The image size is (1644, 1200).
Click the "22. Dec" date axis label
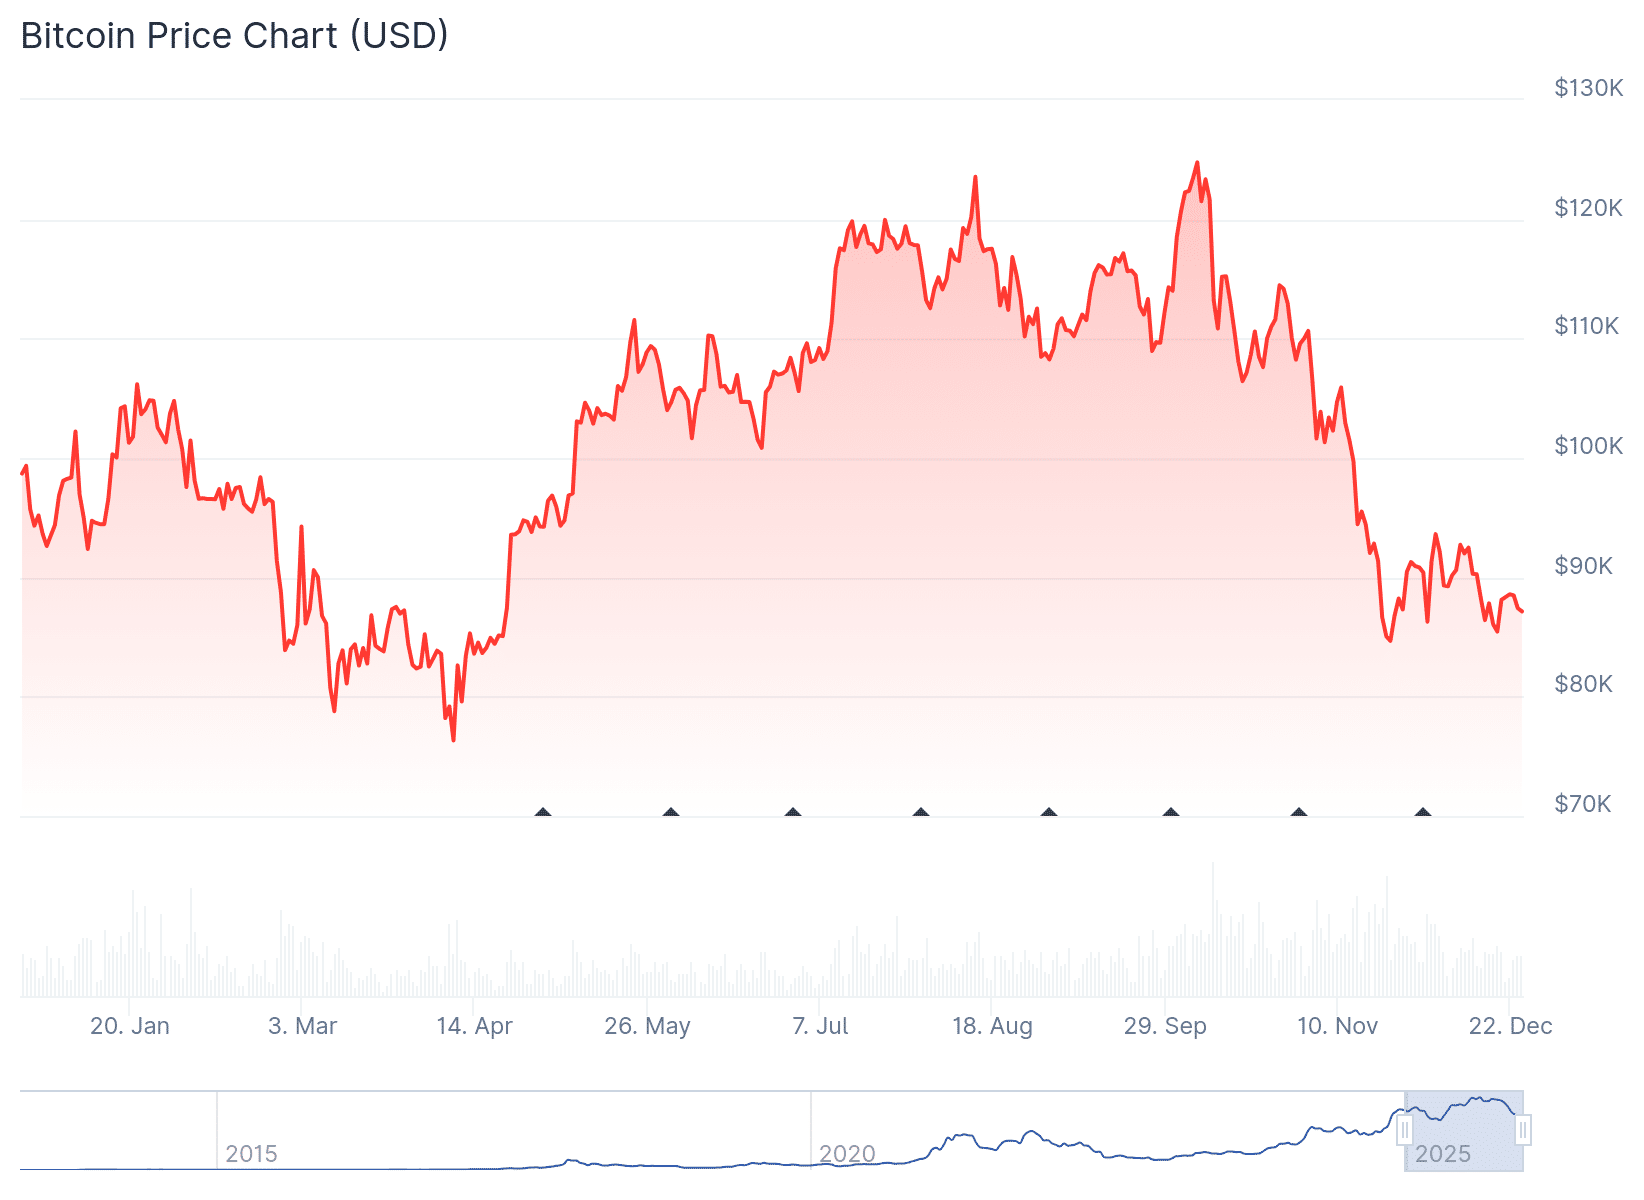(1510, 1026)
